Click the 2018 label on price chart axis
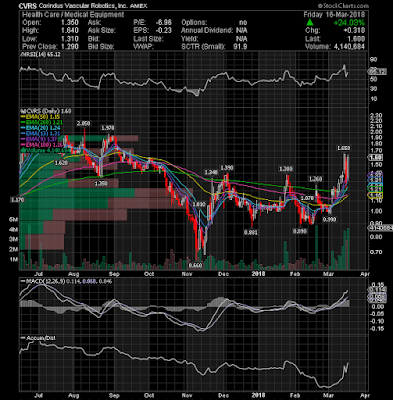393x400 pixels. coord(258,274)
